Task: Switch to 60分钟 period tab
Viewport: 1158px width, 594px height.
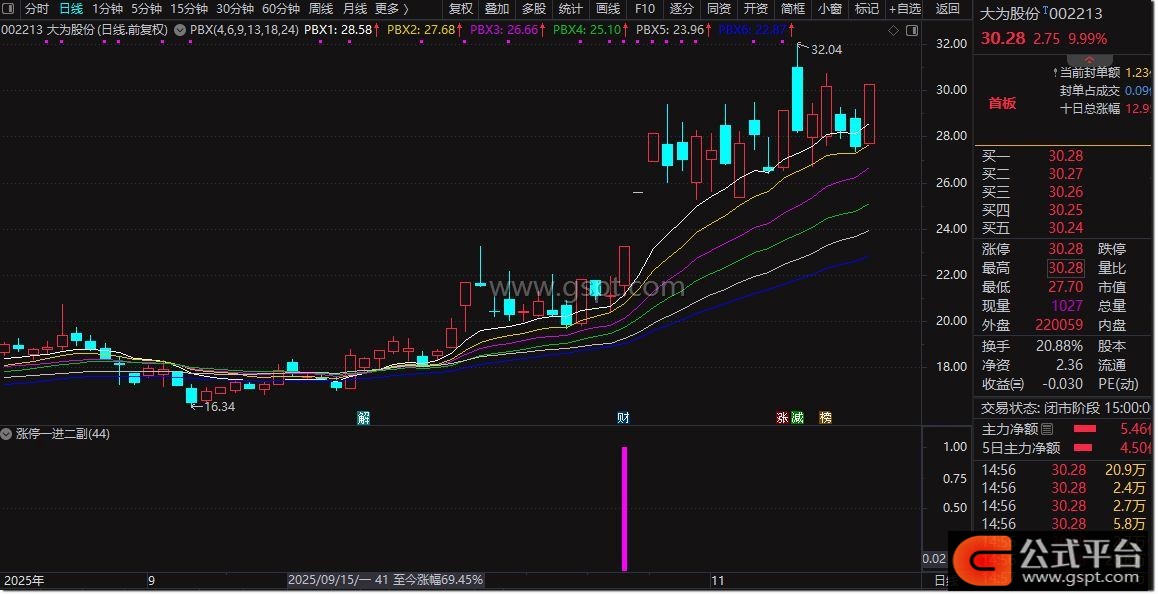Action: (x=281, y=9)
